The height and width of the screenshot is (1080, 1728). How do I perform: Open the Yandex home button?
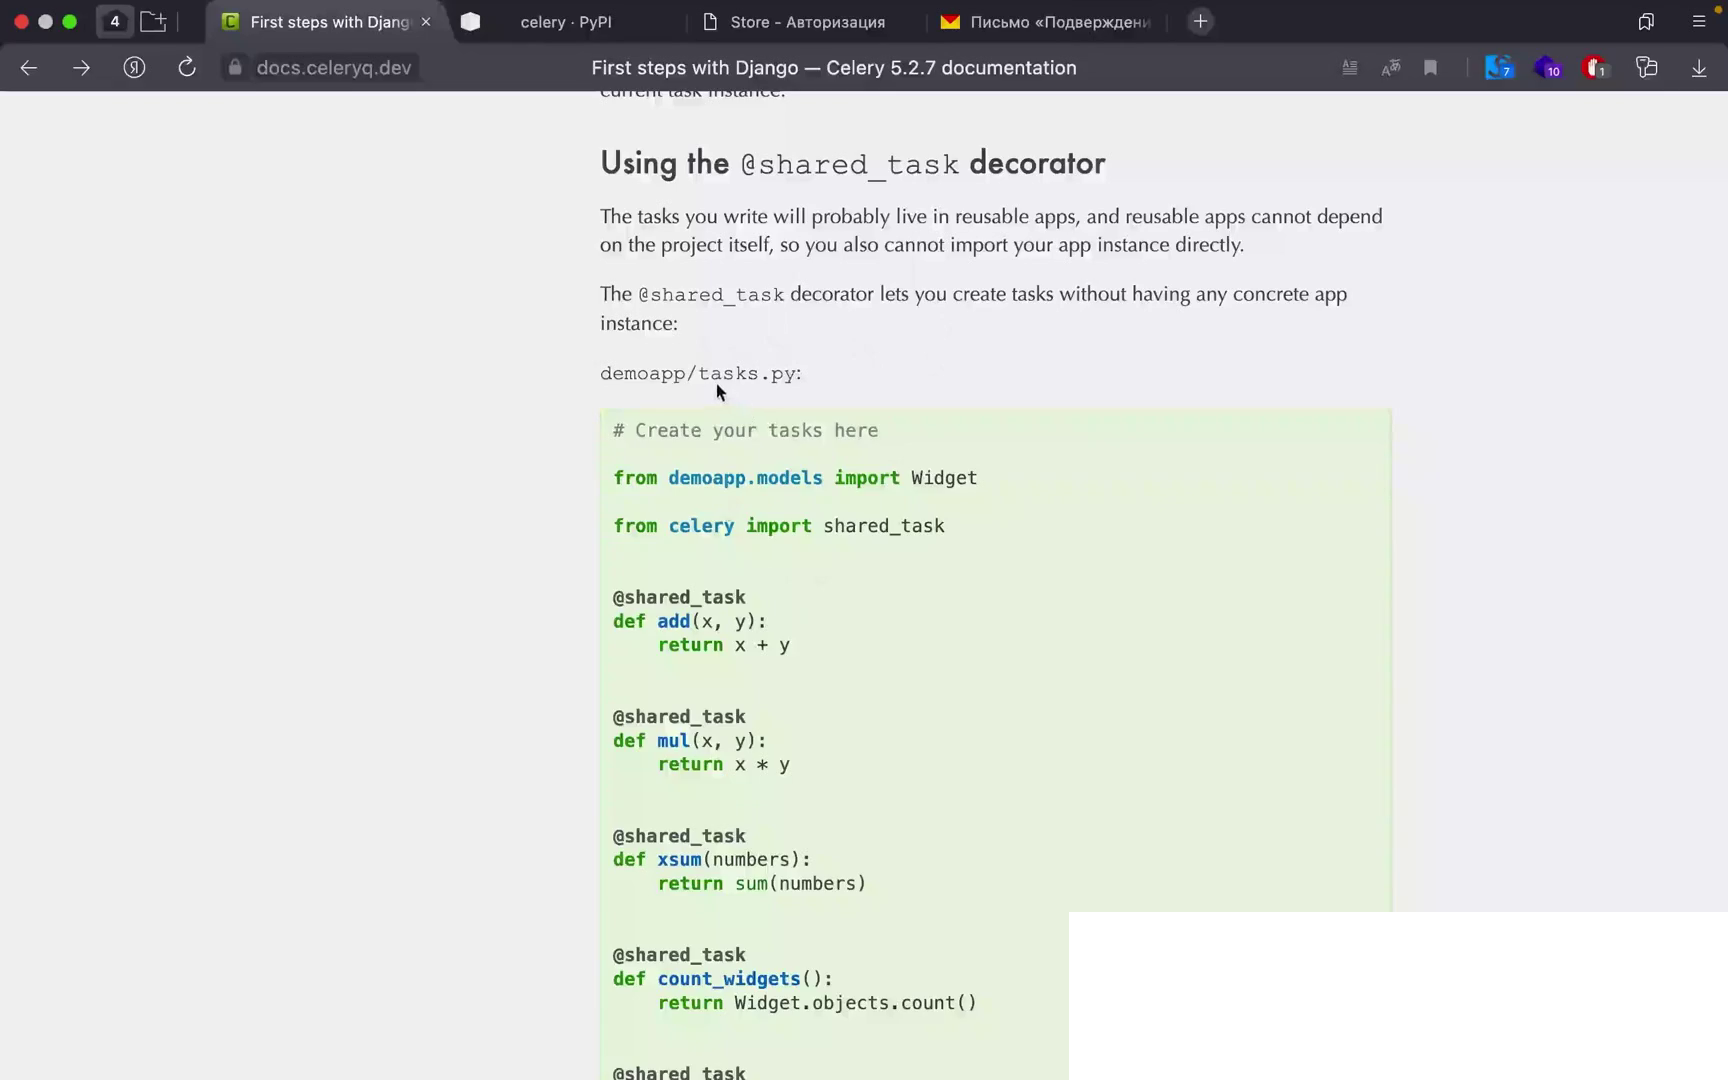[134, 68]
